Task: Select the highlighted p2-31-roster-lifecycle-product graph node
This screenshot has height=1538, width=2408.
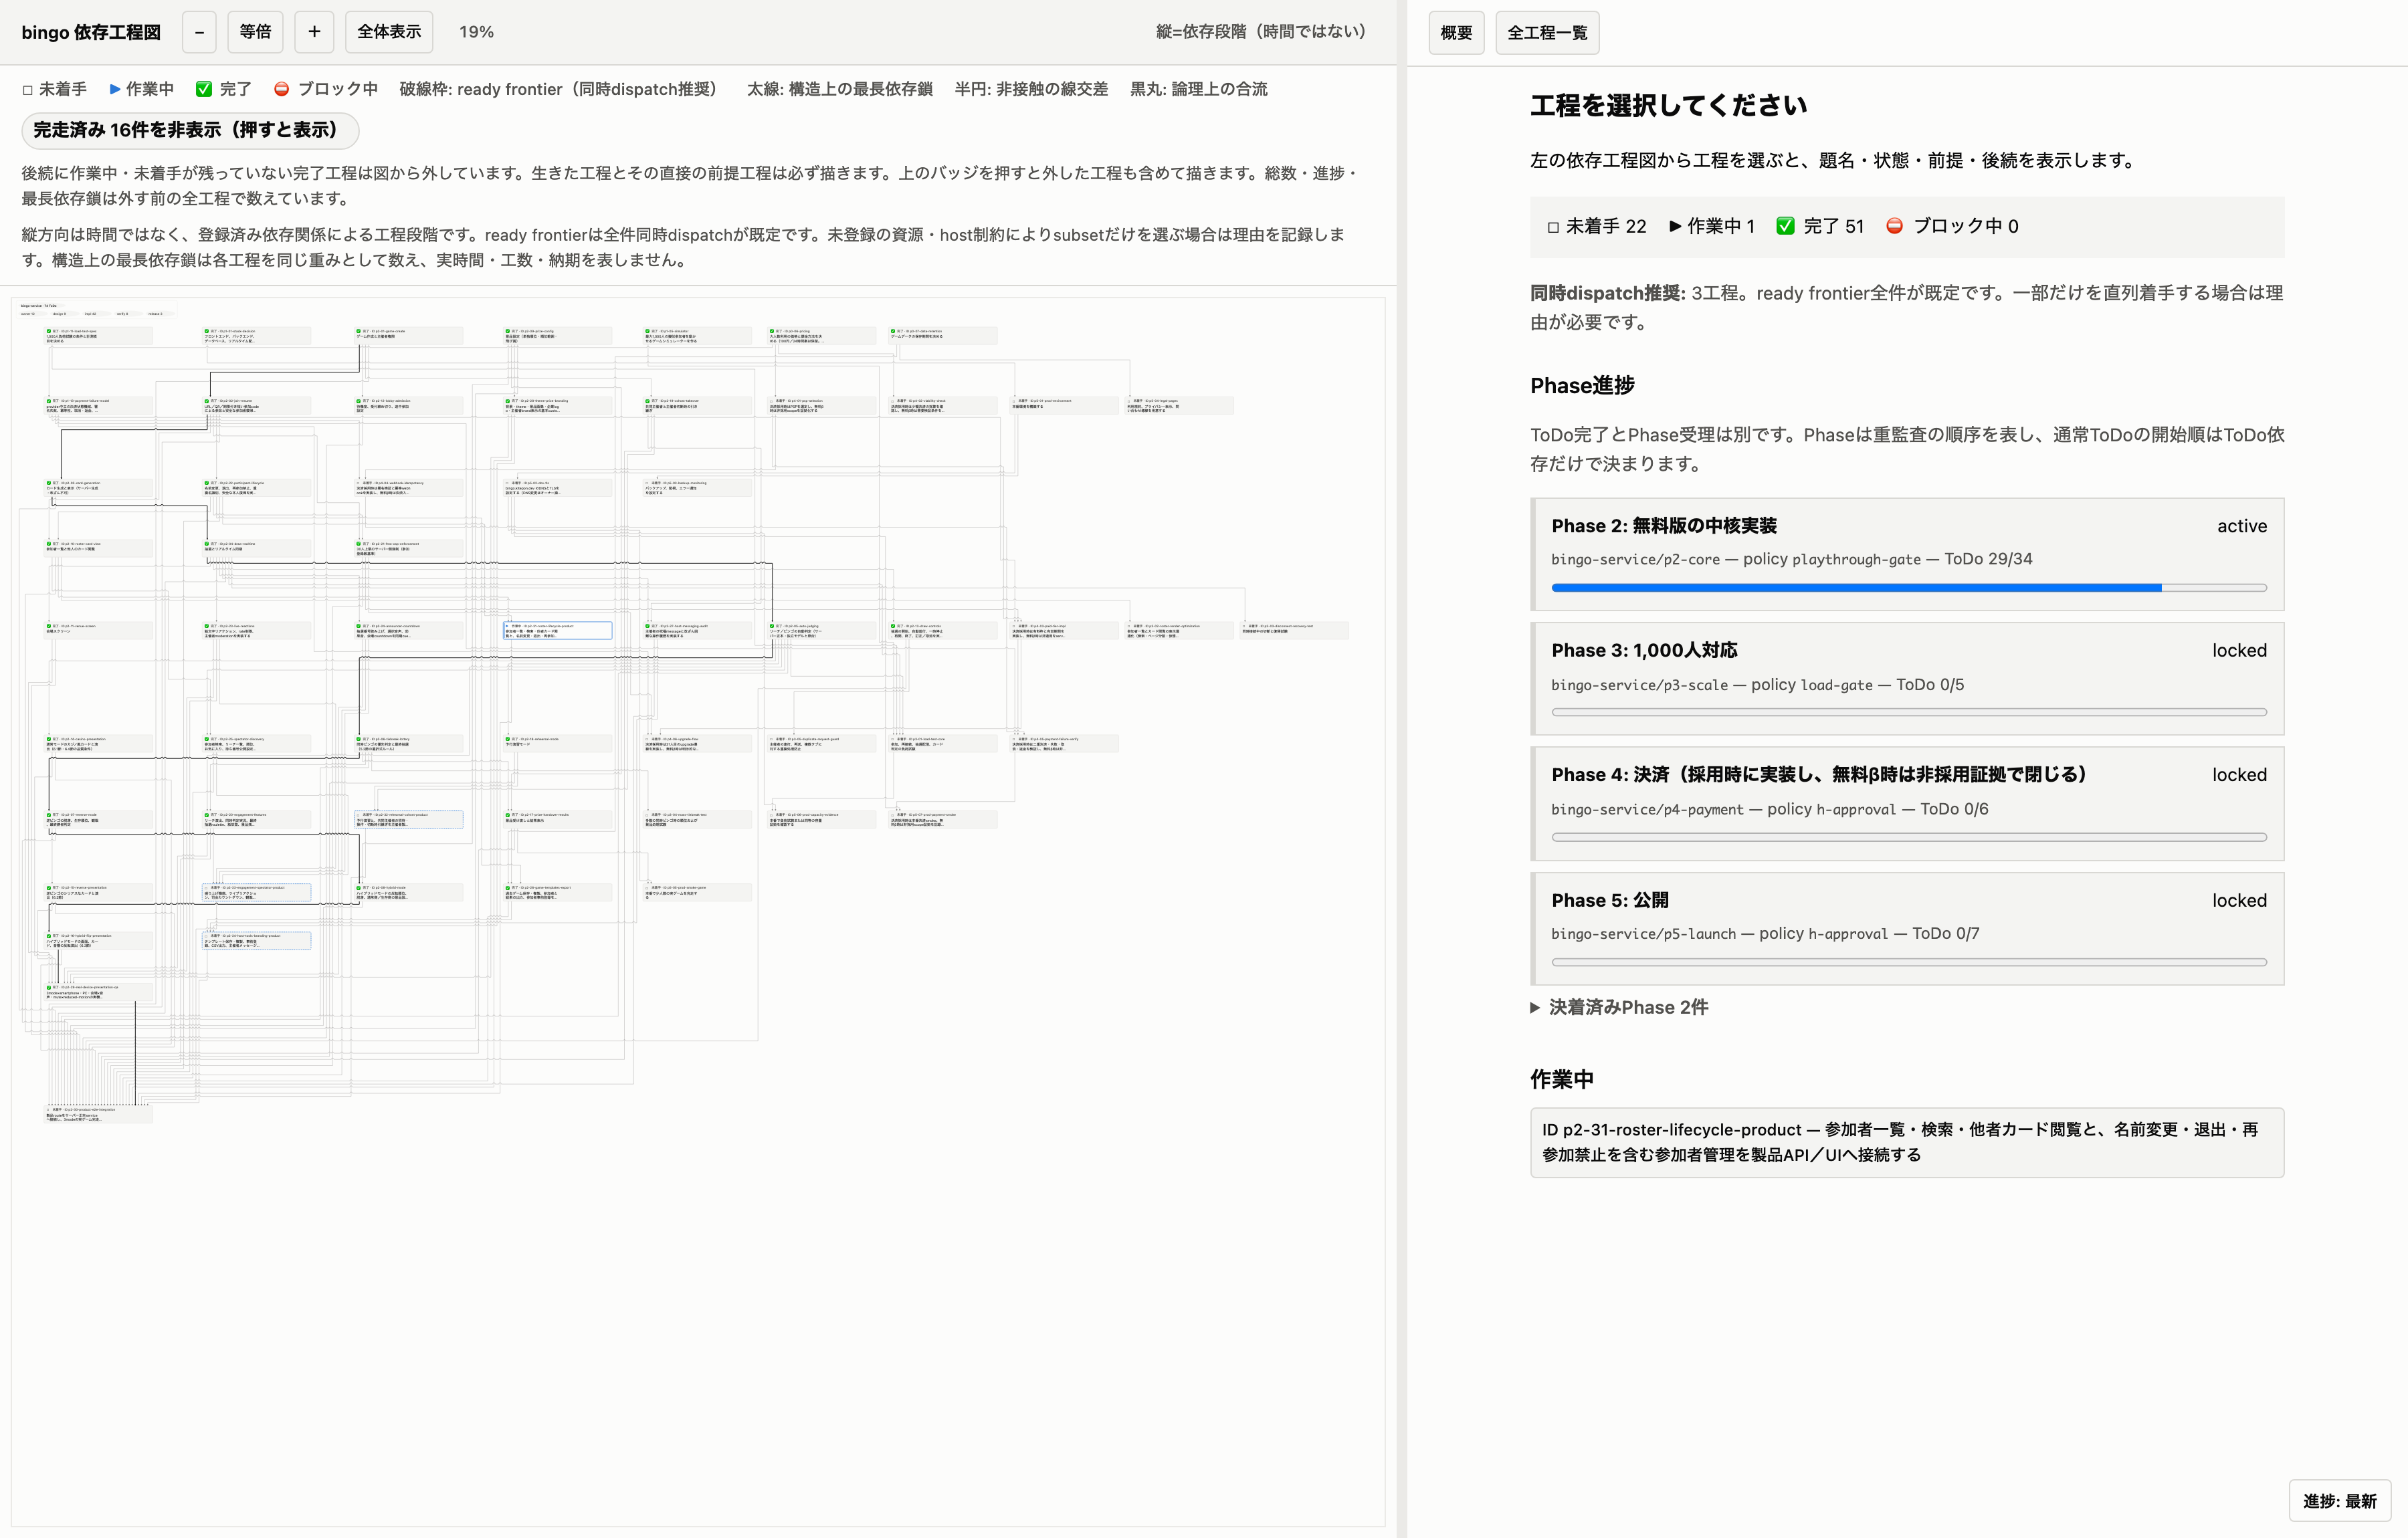Action: coord(557,631)
